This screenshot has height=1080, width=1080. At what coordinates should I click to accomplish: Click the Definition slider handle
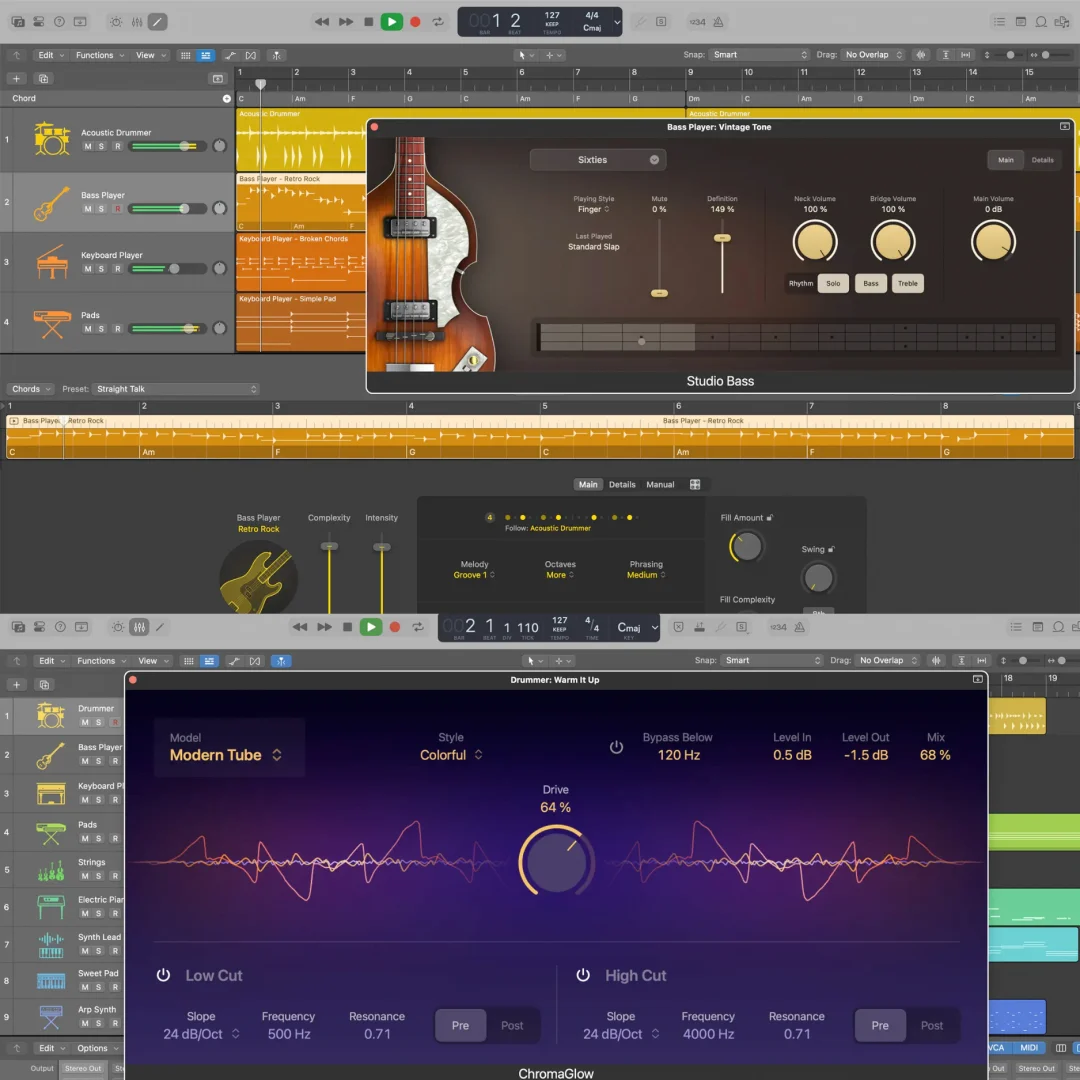722,238
